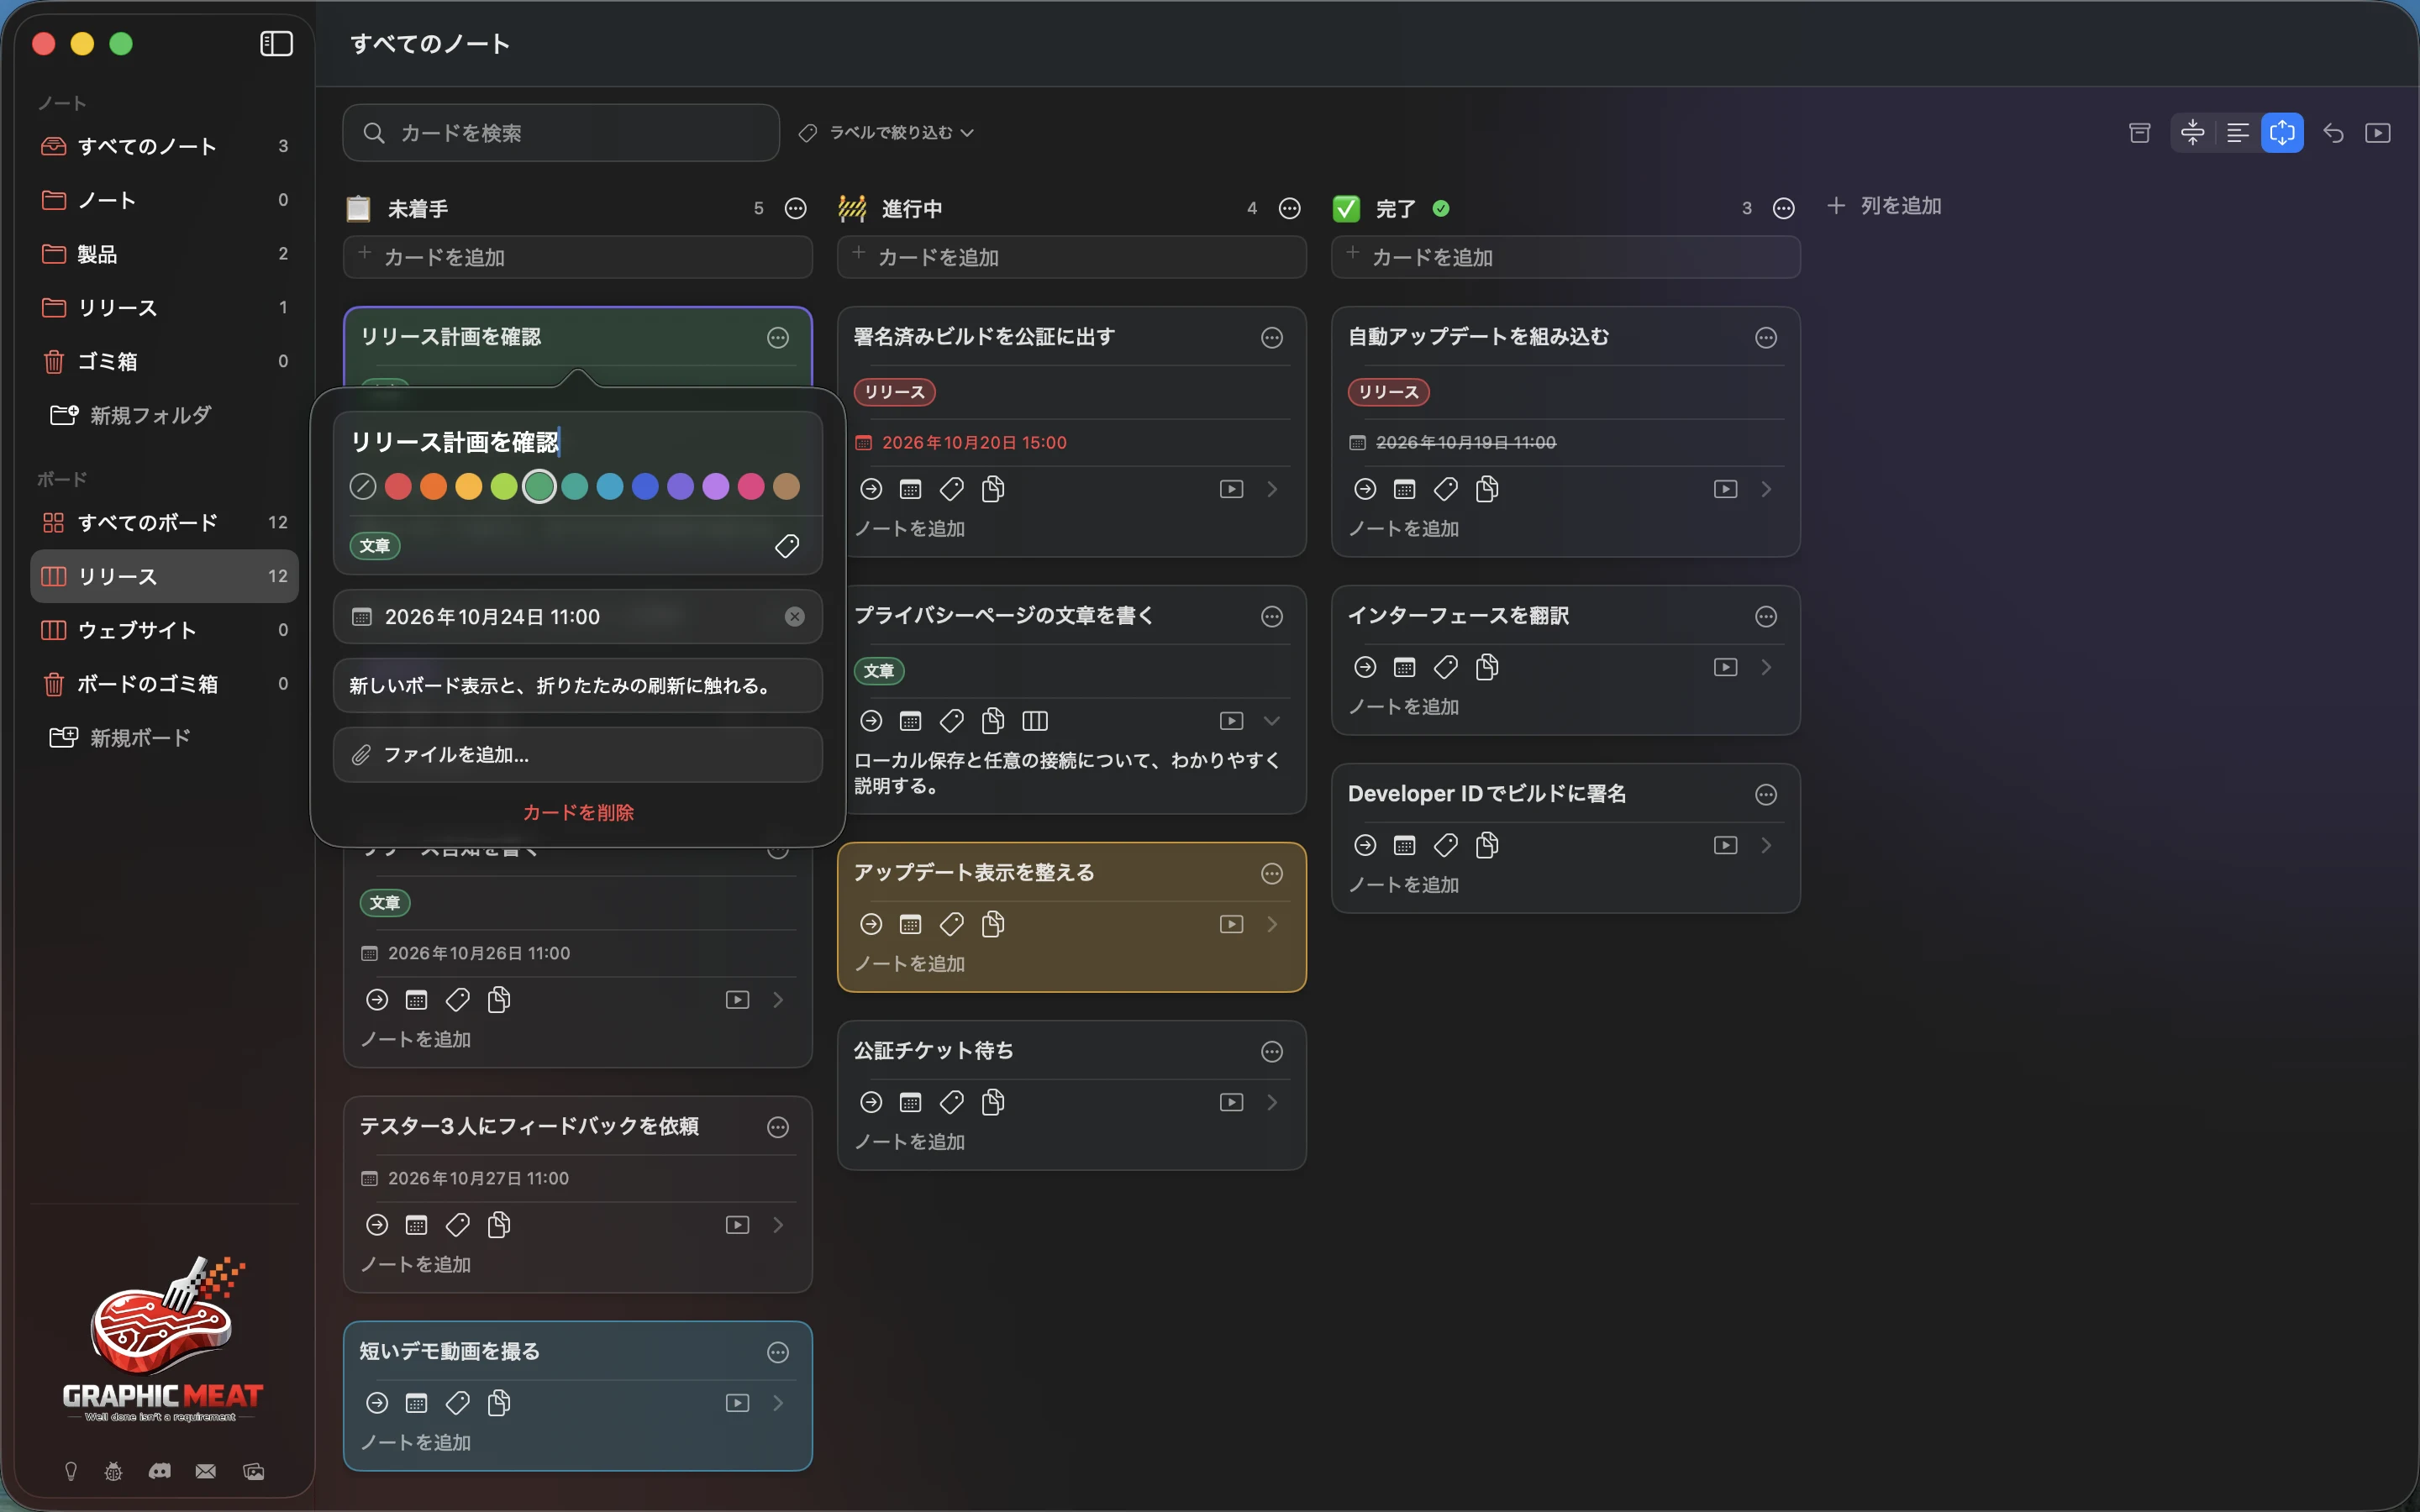Toggle the text alignment lines button in toolbar
Viewport: 2420px width, 1512px height.
[2237, 133]
